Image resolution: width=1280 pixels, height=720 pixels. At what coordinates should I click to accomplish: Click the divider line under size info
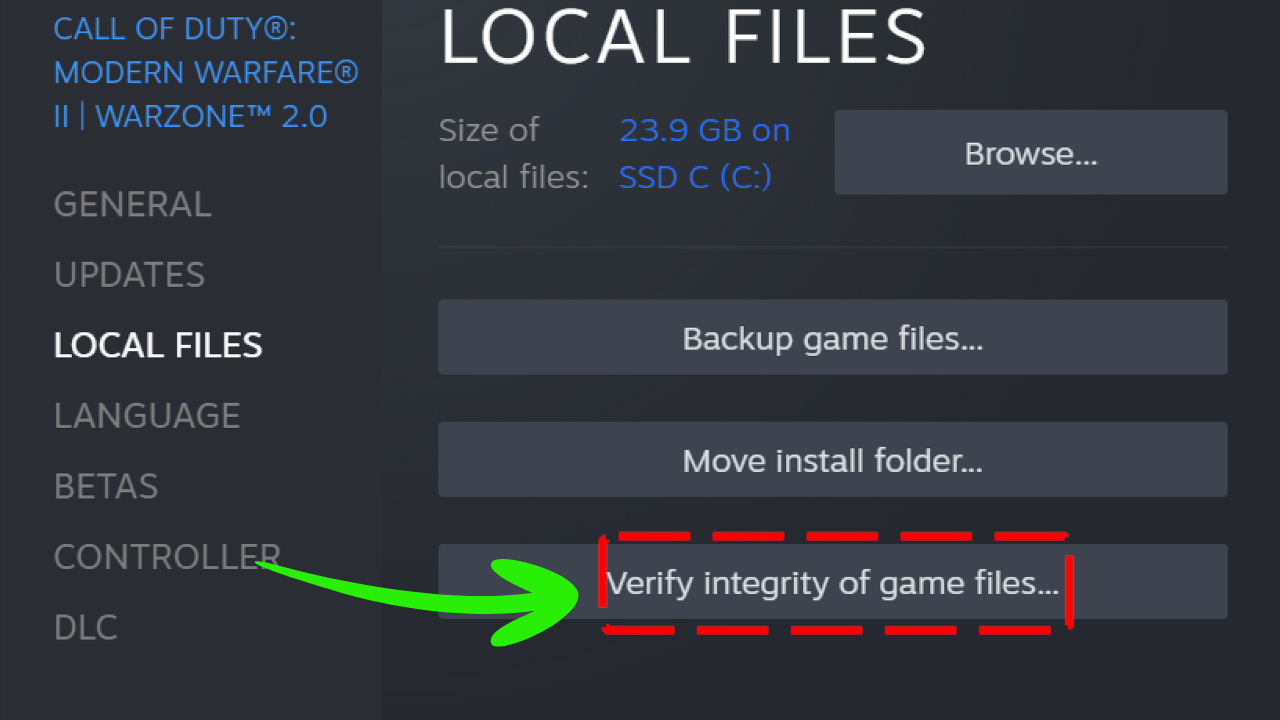coord(832,247)
